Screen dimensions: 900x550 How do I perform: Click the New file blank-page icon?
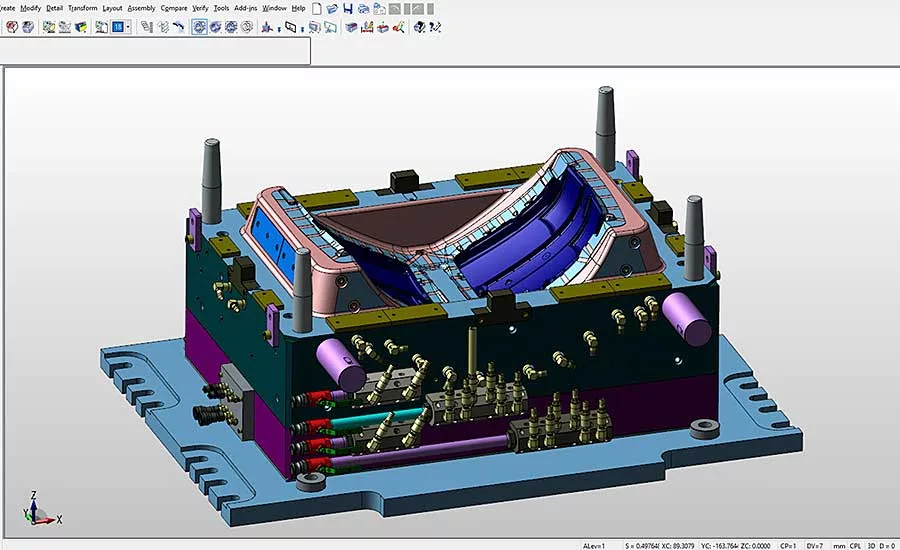coord(316,9)
